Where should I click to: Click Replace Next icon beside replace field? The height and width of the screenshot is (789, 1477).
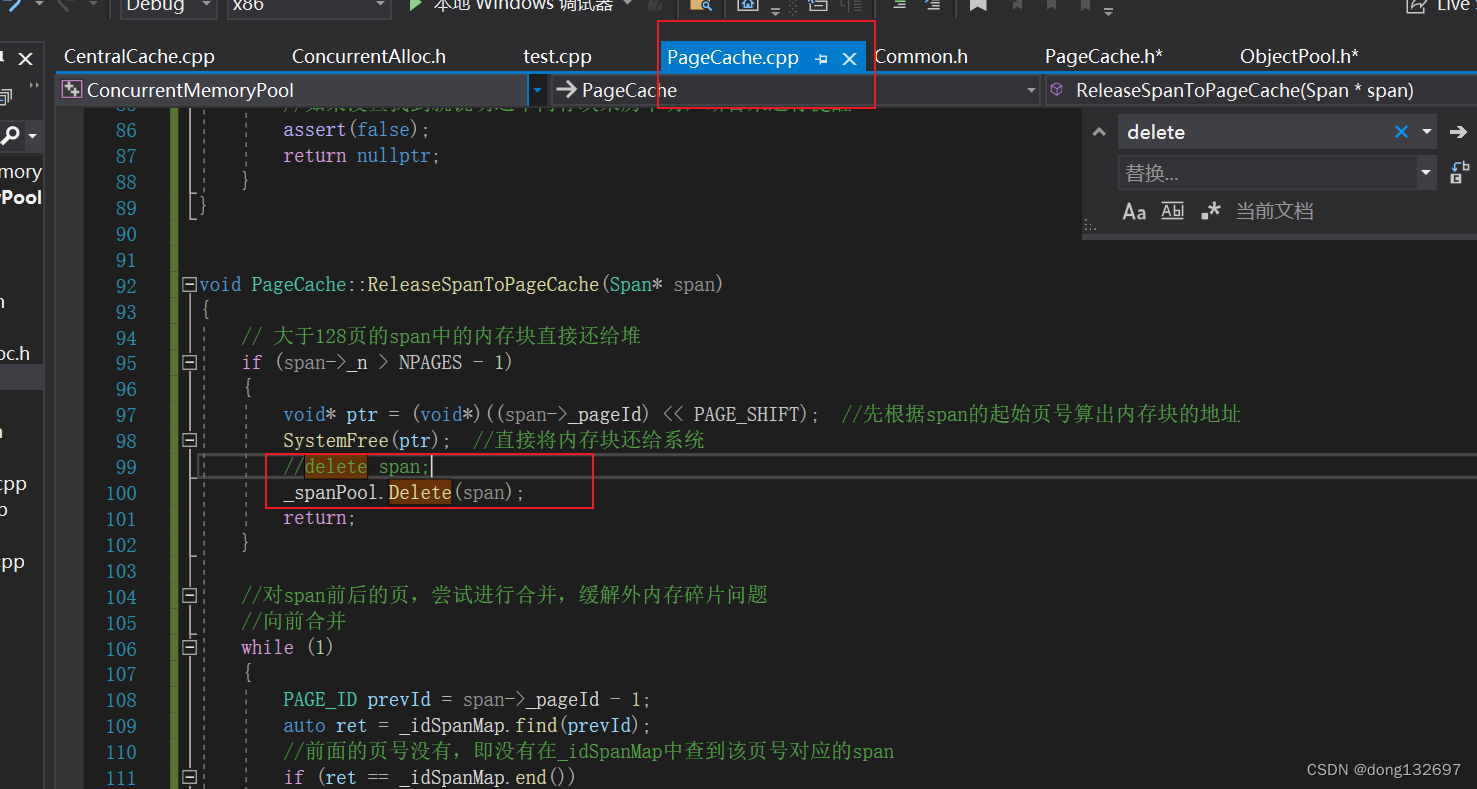[x=1459, y=173]
